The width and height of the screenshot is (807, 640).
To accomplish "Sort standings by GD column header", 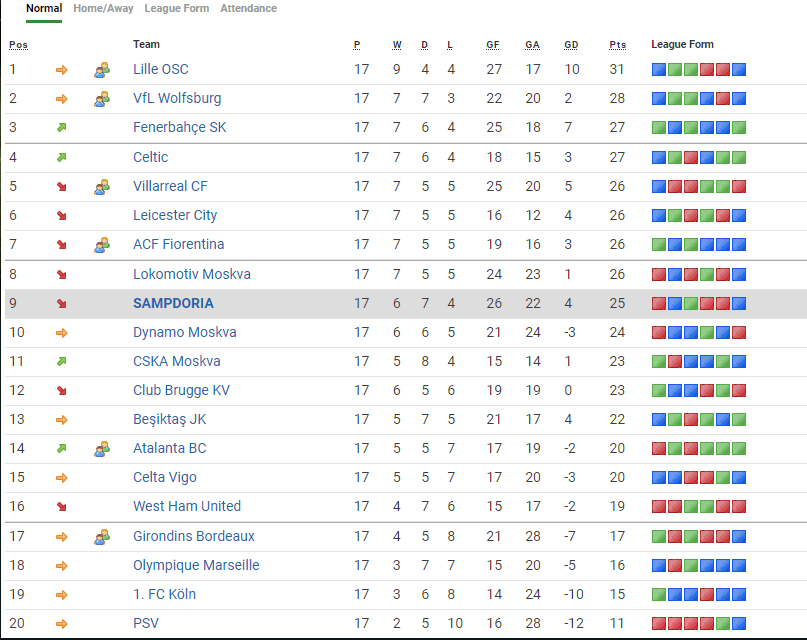I will [x=571, y=44].
